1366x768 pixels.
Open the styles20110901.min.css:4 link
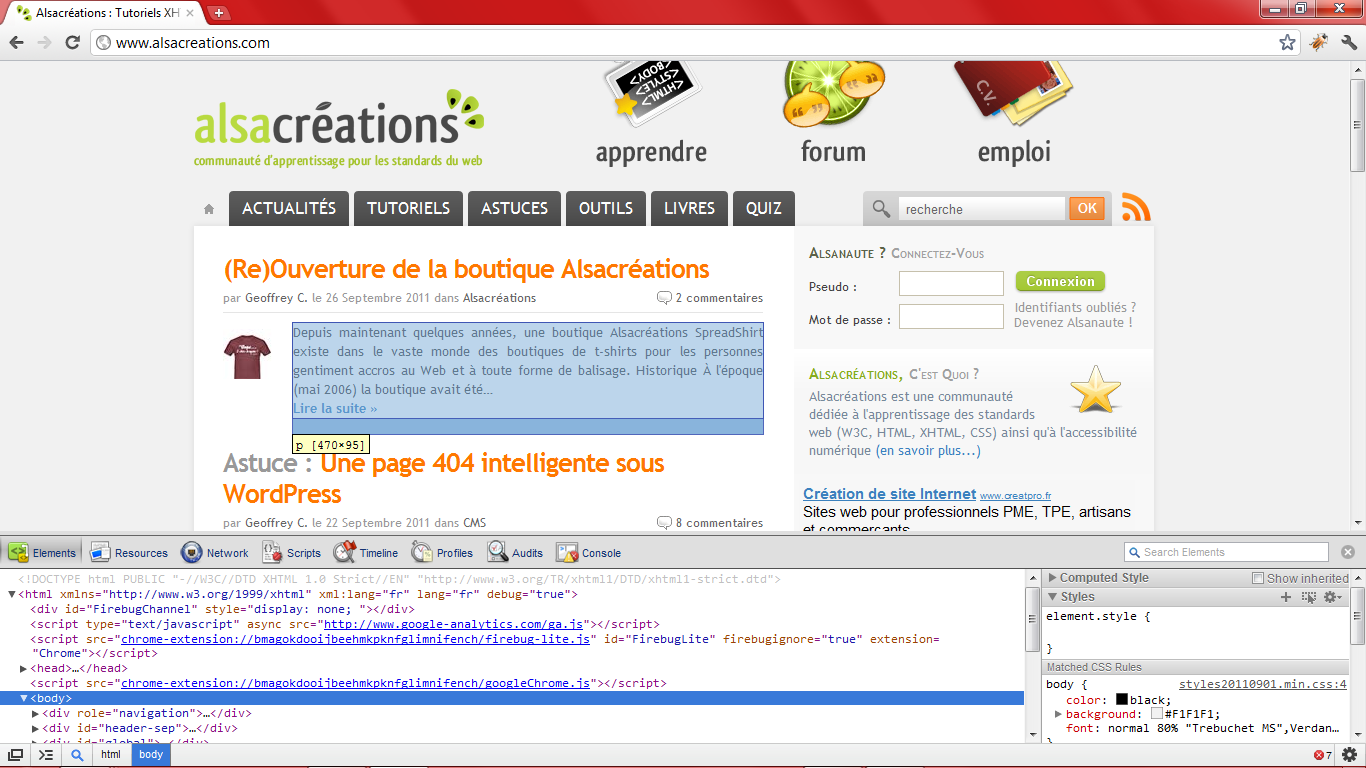pyautogui.click(x=1263, y=684)
